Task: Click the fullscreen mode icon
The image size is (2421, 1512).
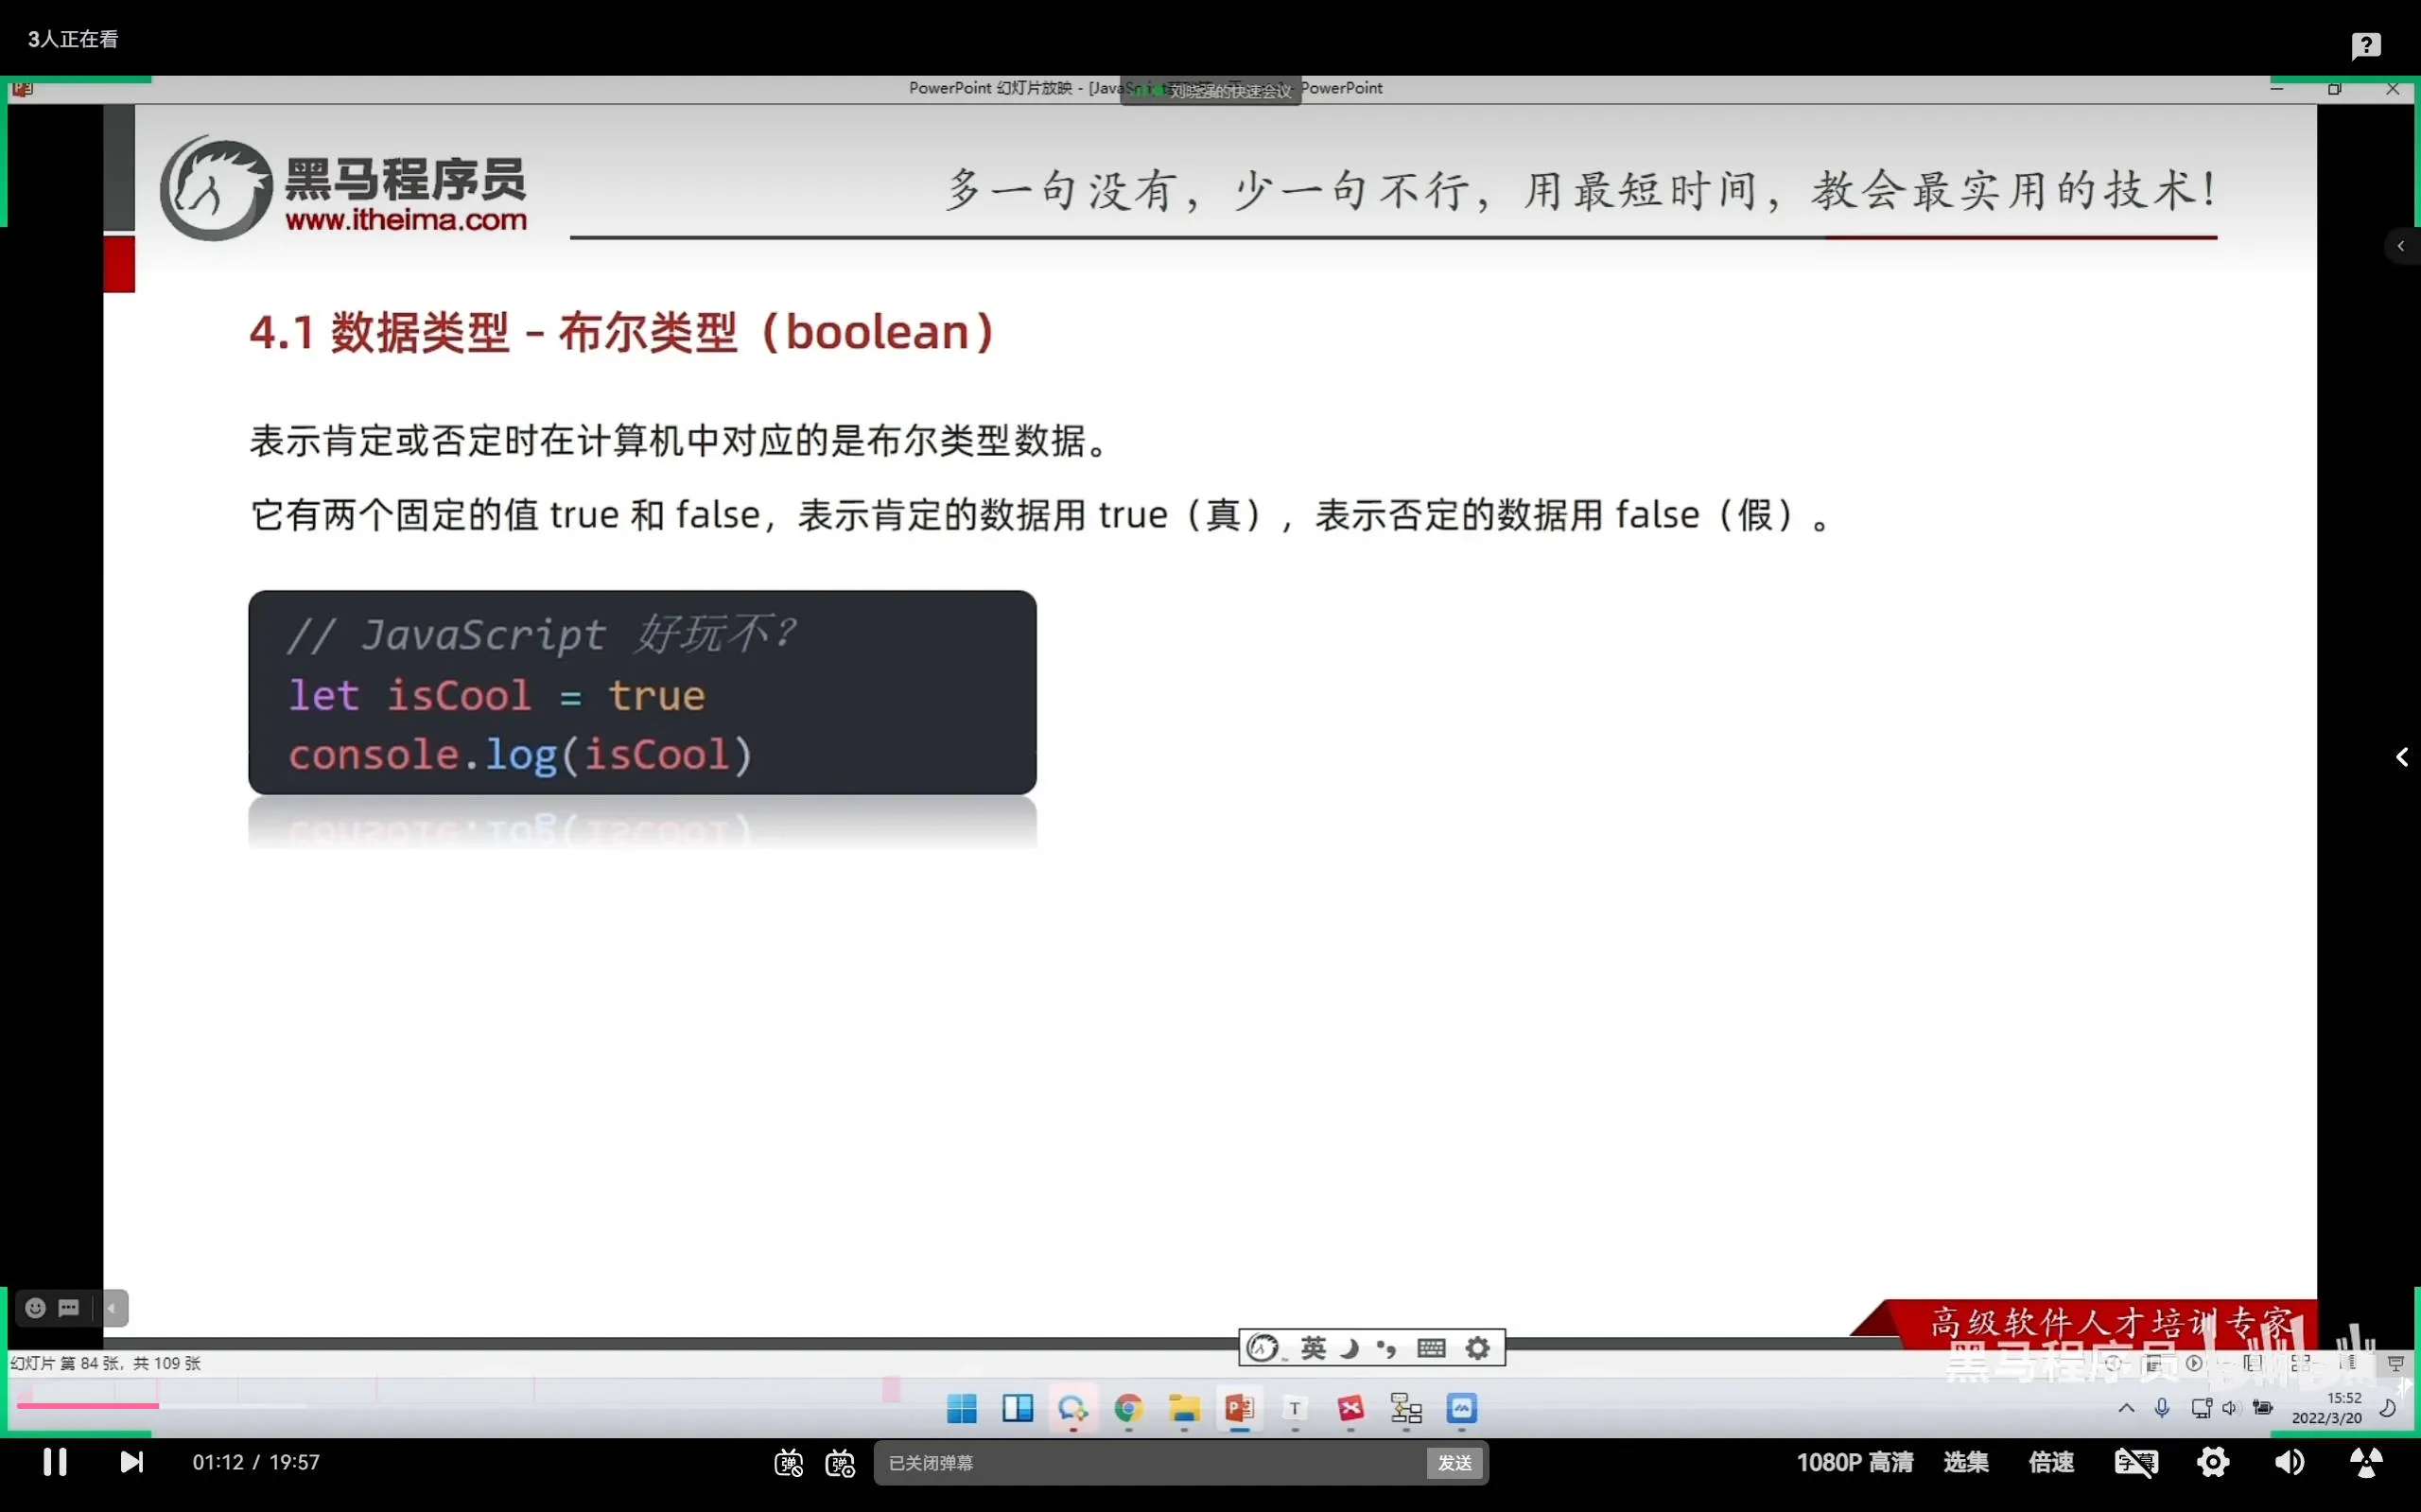Action: click(x=2366, y=1462)
